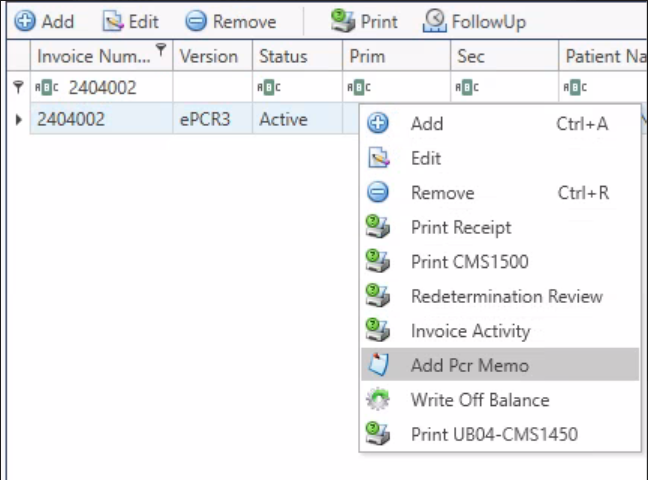Click the Print printer icon in the toolbar
The height and width of the screenshot is (480, 648).
[x=344, y=21]
